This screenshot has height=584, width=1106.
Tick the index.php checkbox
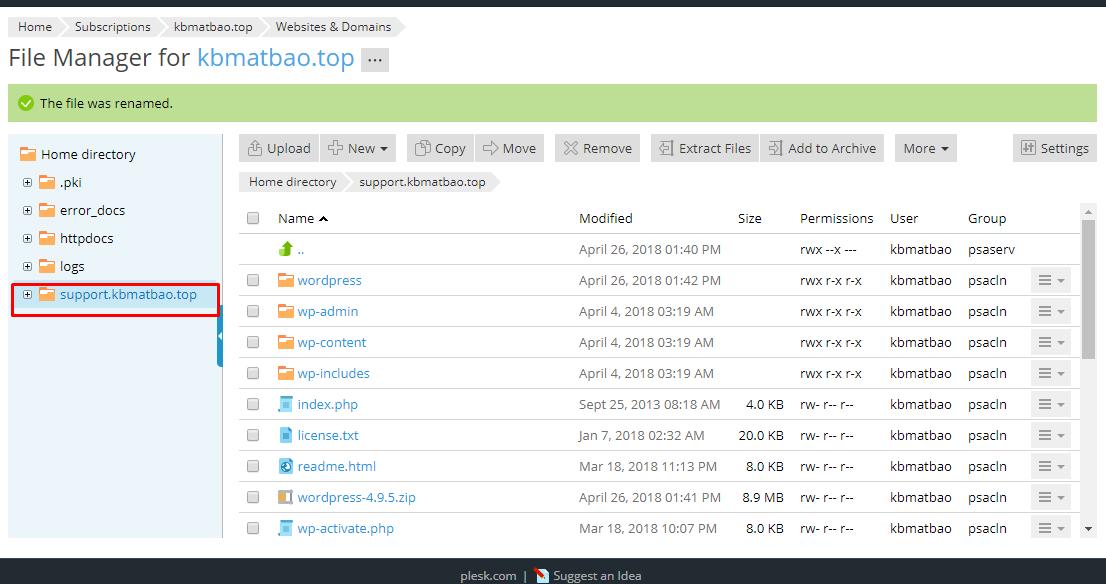pos(253,404)
